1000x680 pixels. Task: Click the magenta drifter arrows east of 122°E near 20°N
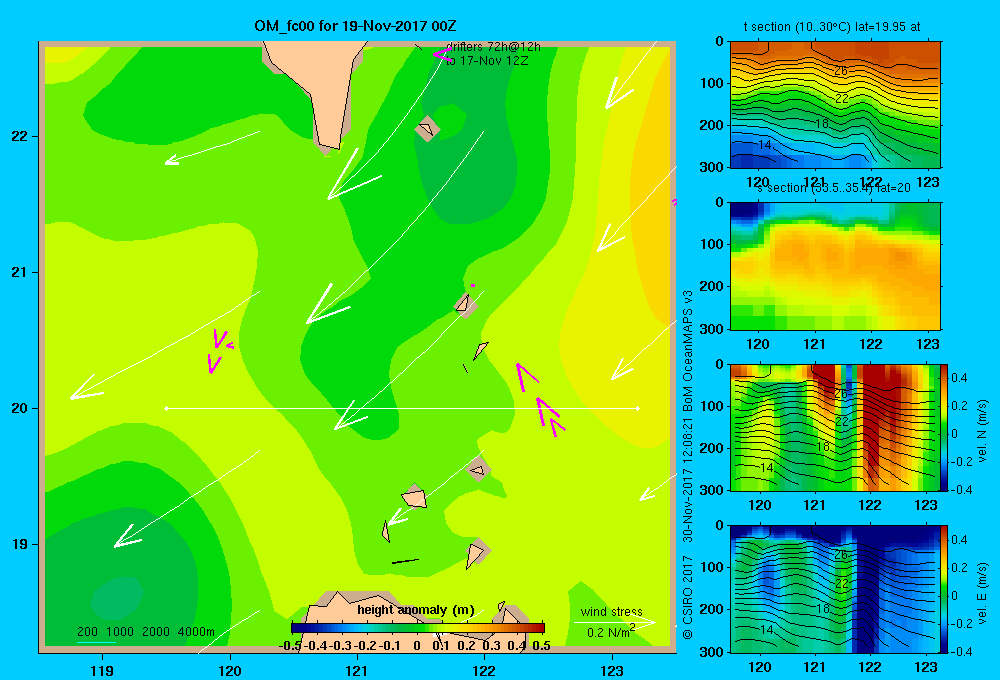click(541, 399)
